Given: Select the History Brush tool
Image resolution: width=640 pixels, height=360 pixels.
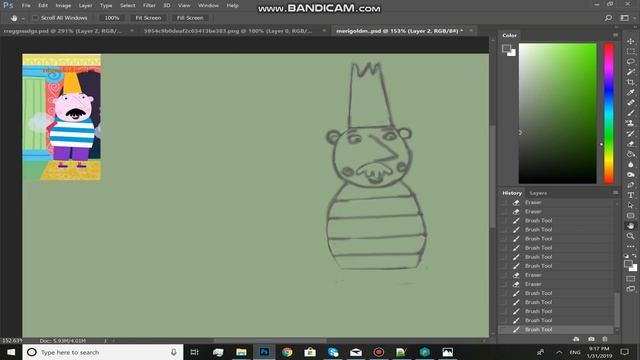Looking at the screenshot, I should [631, 133].
